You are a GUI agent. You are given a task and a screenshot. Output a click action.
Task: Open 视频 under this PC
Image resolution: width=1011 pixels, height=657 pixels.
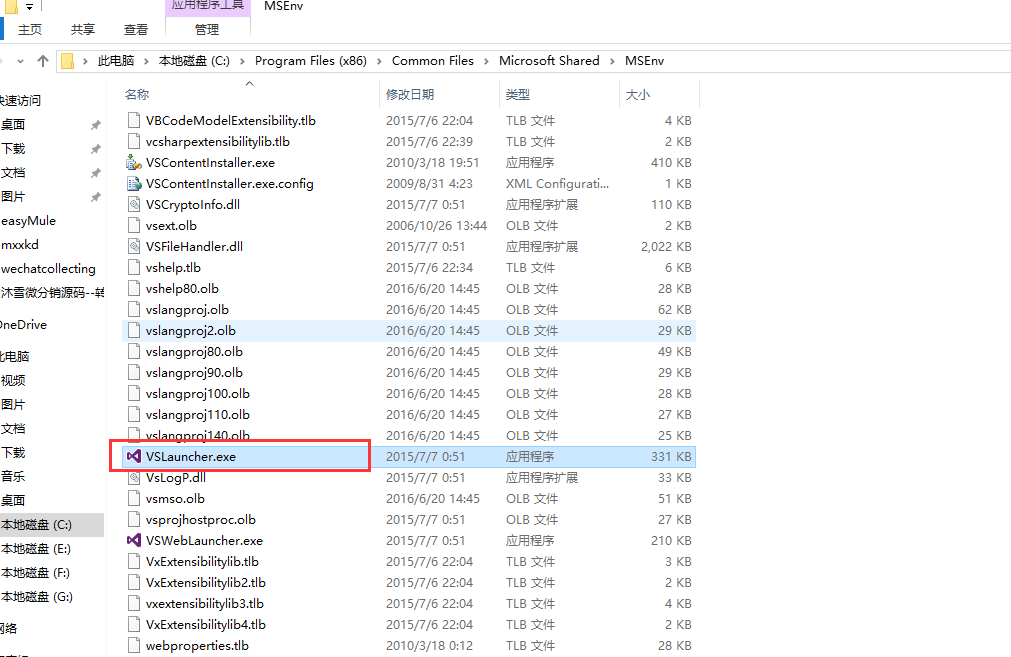coord(13,380)
